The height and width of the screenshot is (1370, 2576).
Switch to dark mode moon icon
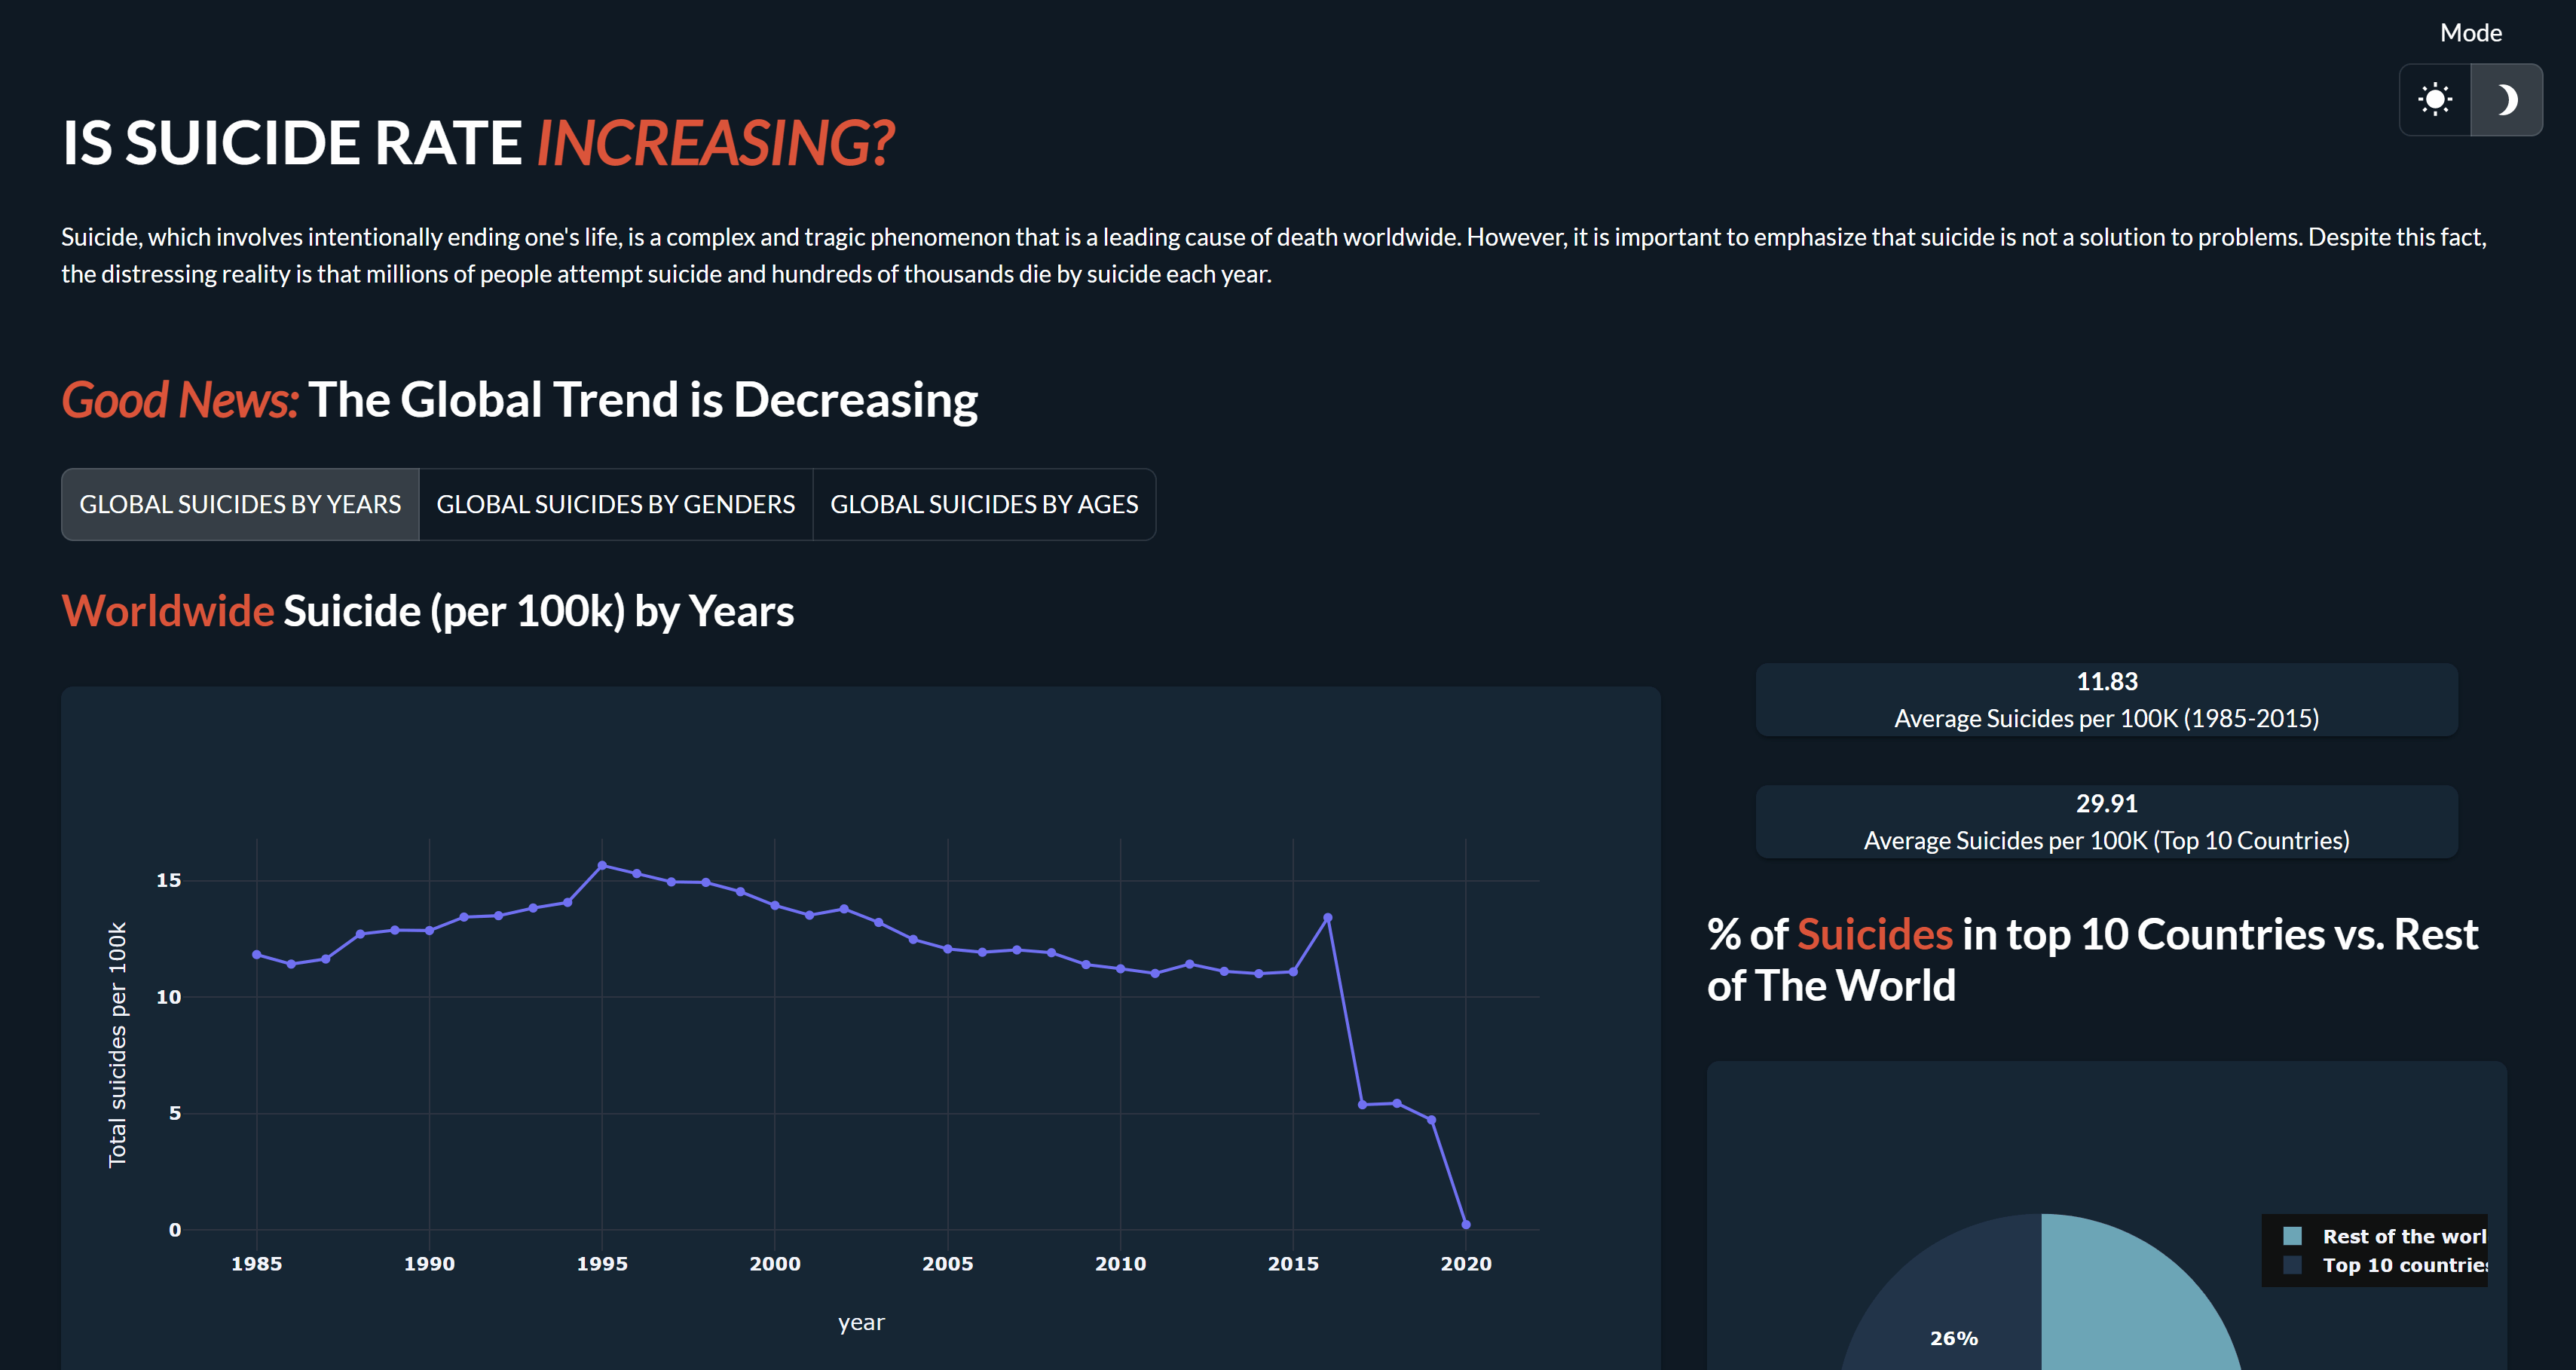click(2507, 100)
